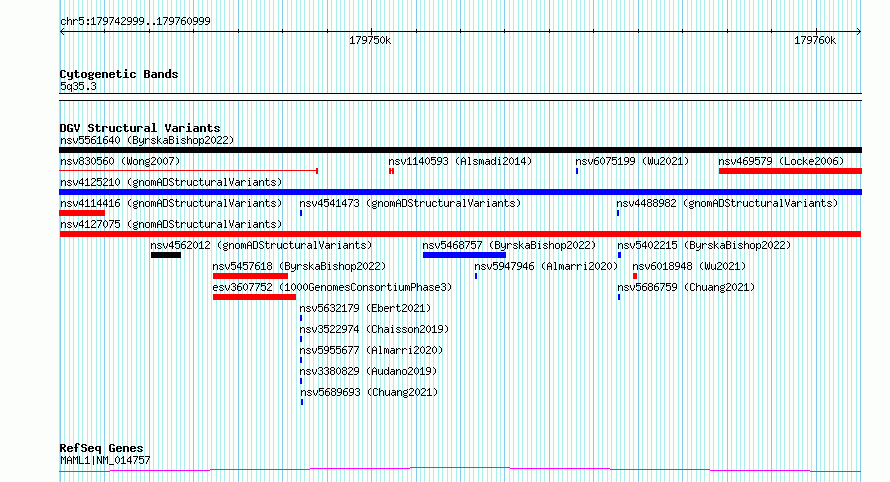Click blue marker under nsv4488982
The image size is (890, 482).
tap(618, 213)
